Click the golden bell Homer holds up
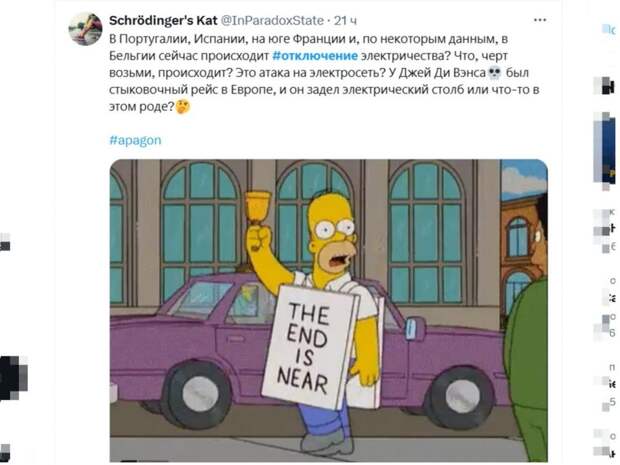The height and width of the screenshot is (465, 620). 258,208
